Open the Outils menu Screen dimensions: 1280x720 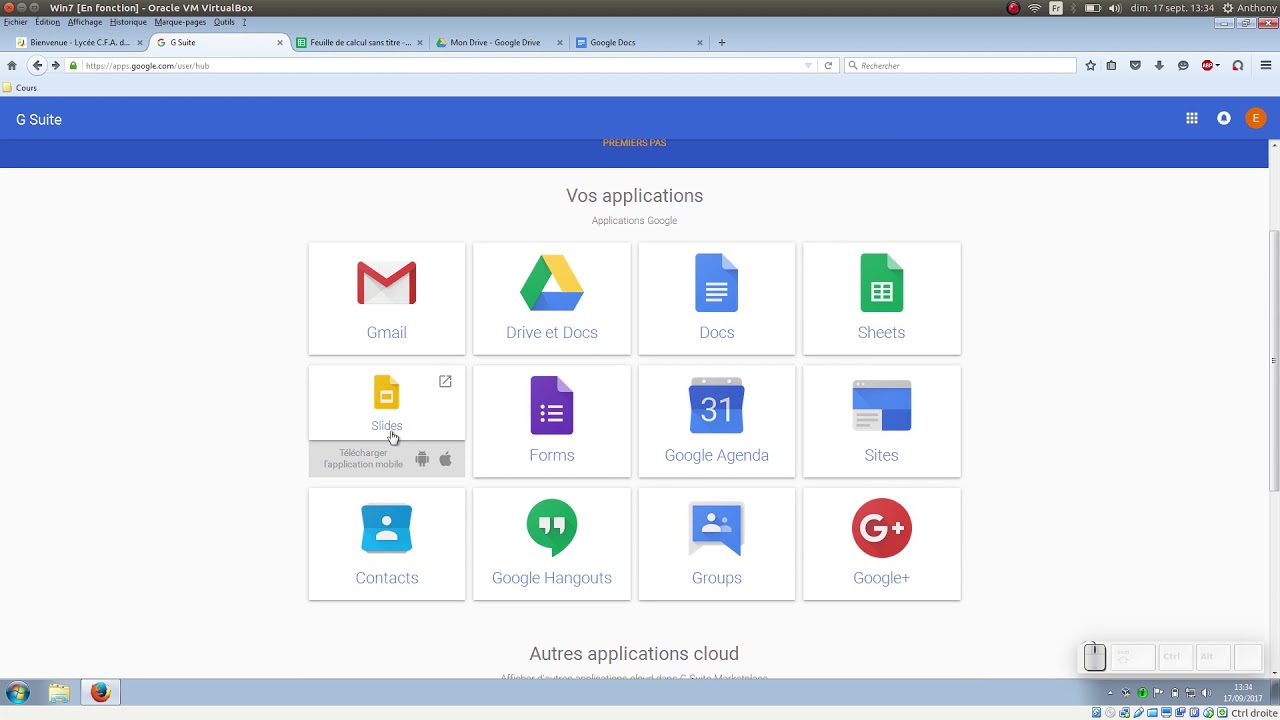pos(224,22)
